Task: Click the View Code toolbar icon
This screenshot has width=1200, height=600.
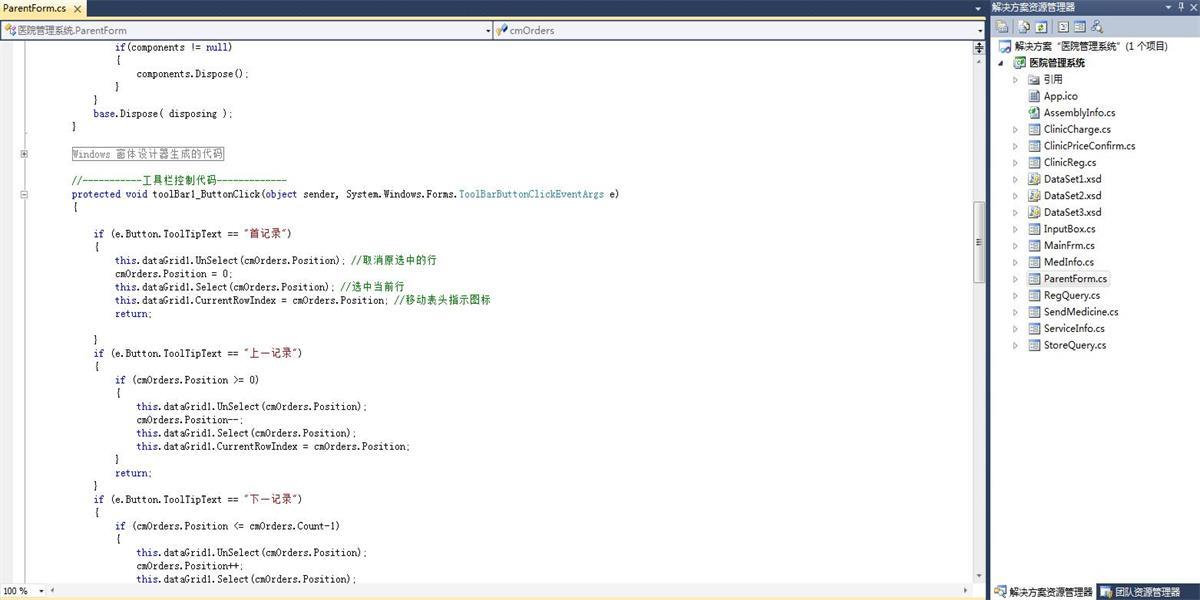Action: (x=1063, y=27)
